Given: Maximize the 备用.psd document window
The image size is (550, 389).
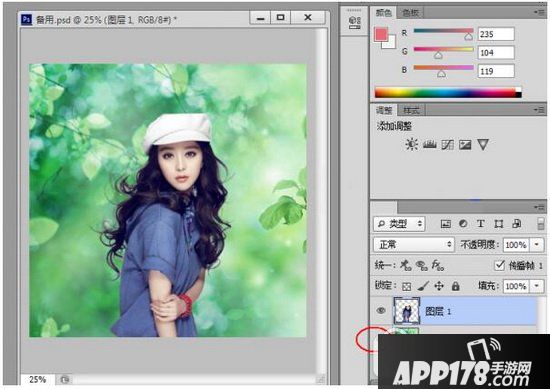Looking at the screenshot, I should tap(281, 18).
